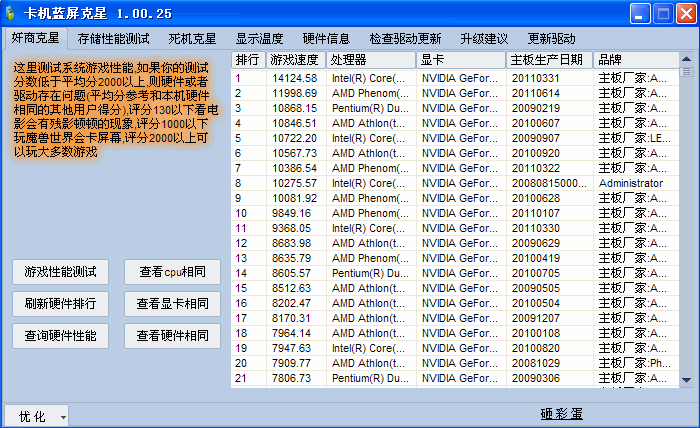
Task: Sort by the 排行 column header
Action: click(248, 60)
